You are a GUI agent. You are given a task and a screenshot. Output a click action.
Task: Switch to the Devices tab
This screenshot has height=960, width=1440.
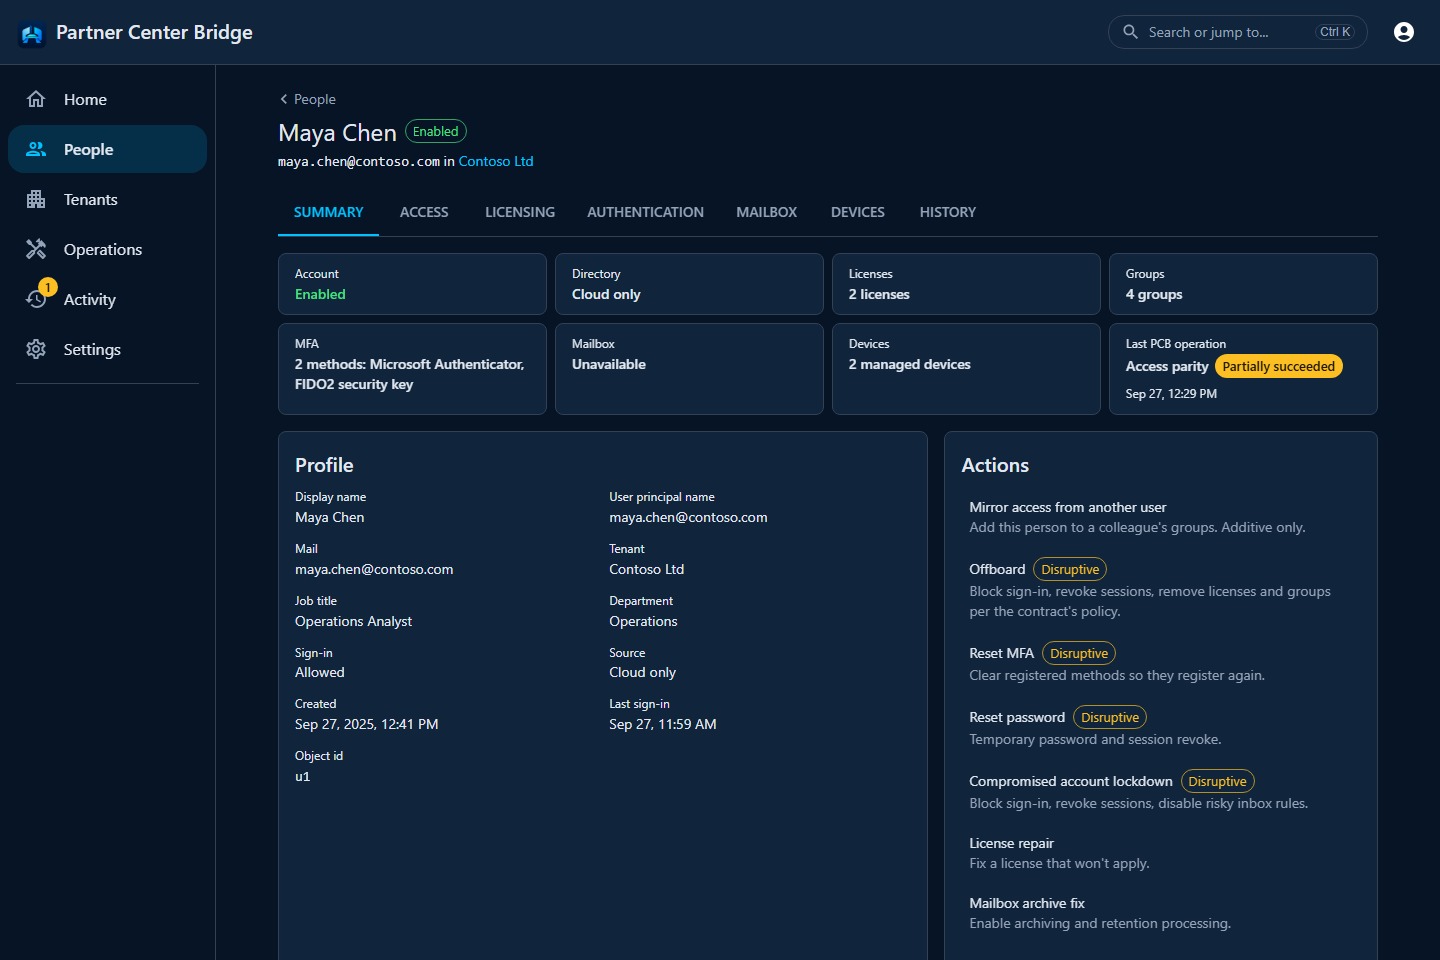tap(858, 212)
